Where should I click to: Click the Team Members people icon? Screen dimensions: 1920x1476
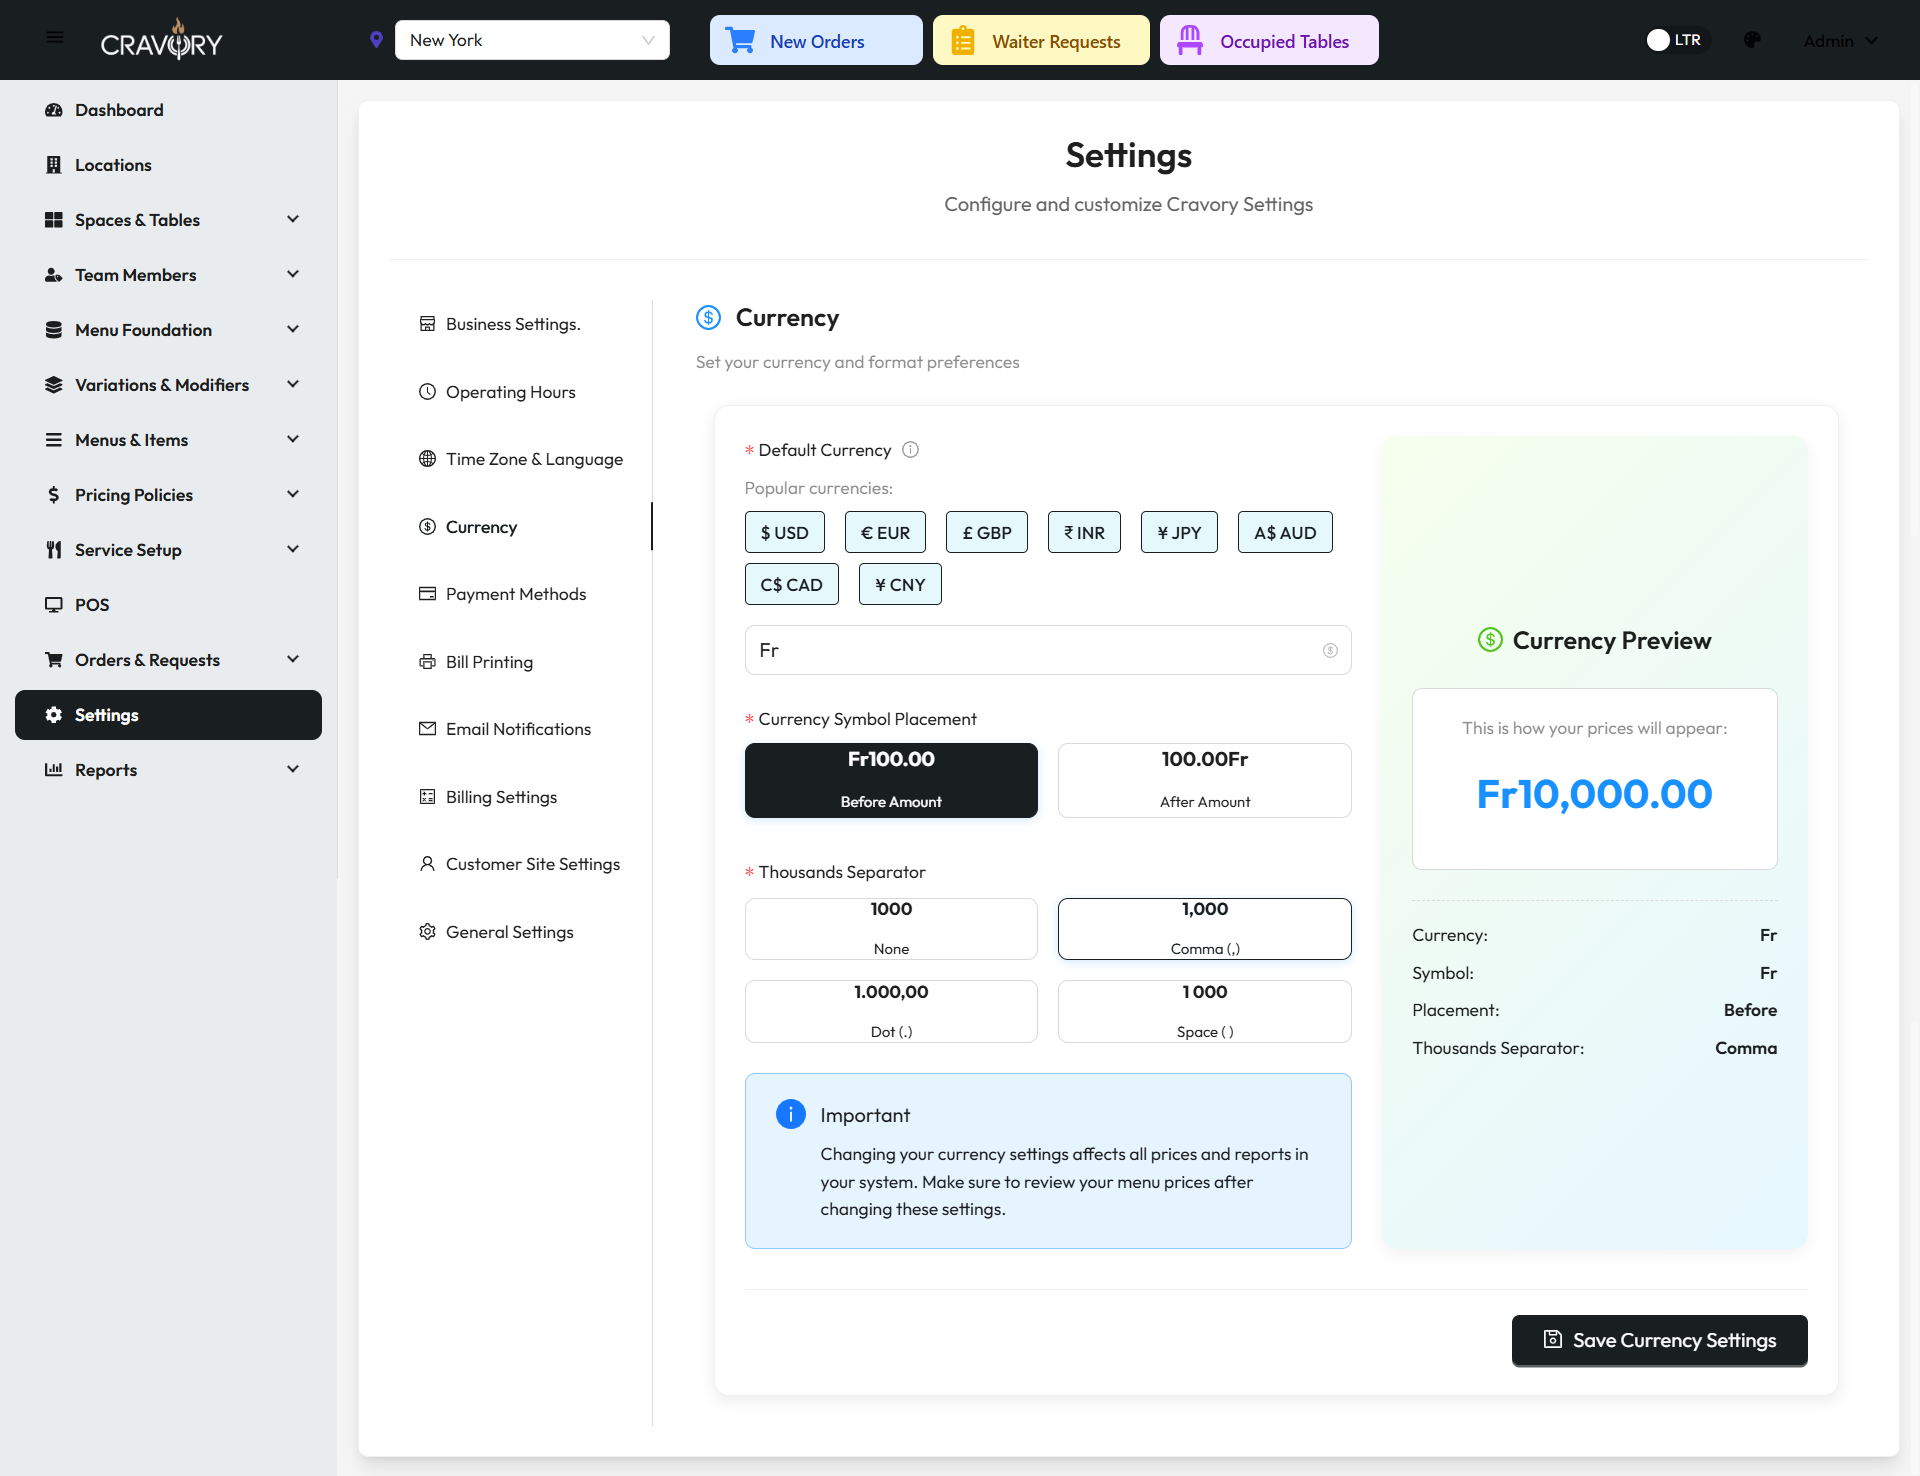click(54, 275)
